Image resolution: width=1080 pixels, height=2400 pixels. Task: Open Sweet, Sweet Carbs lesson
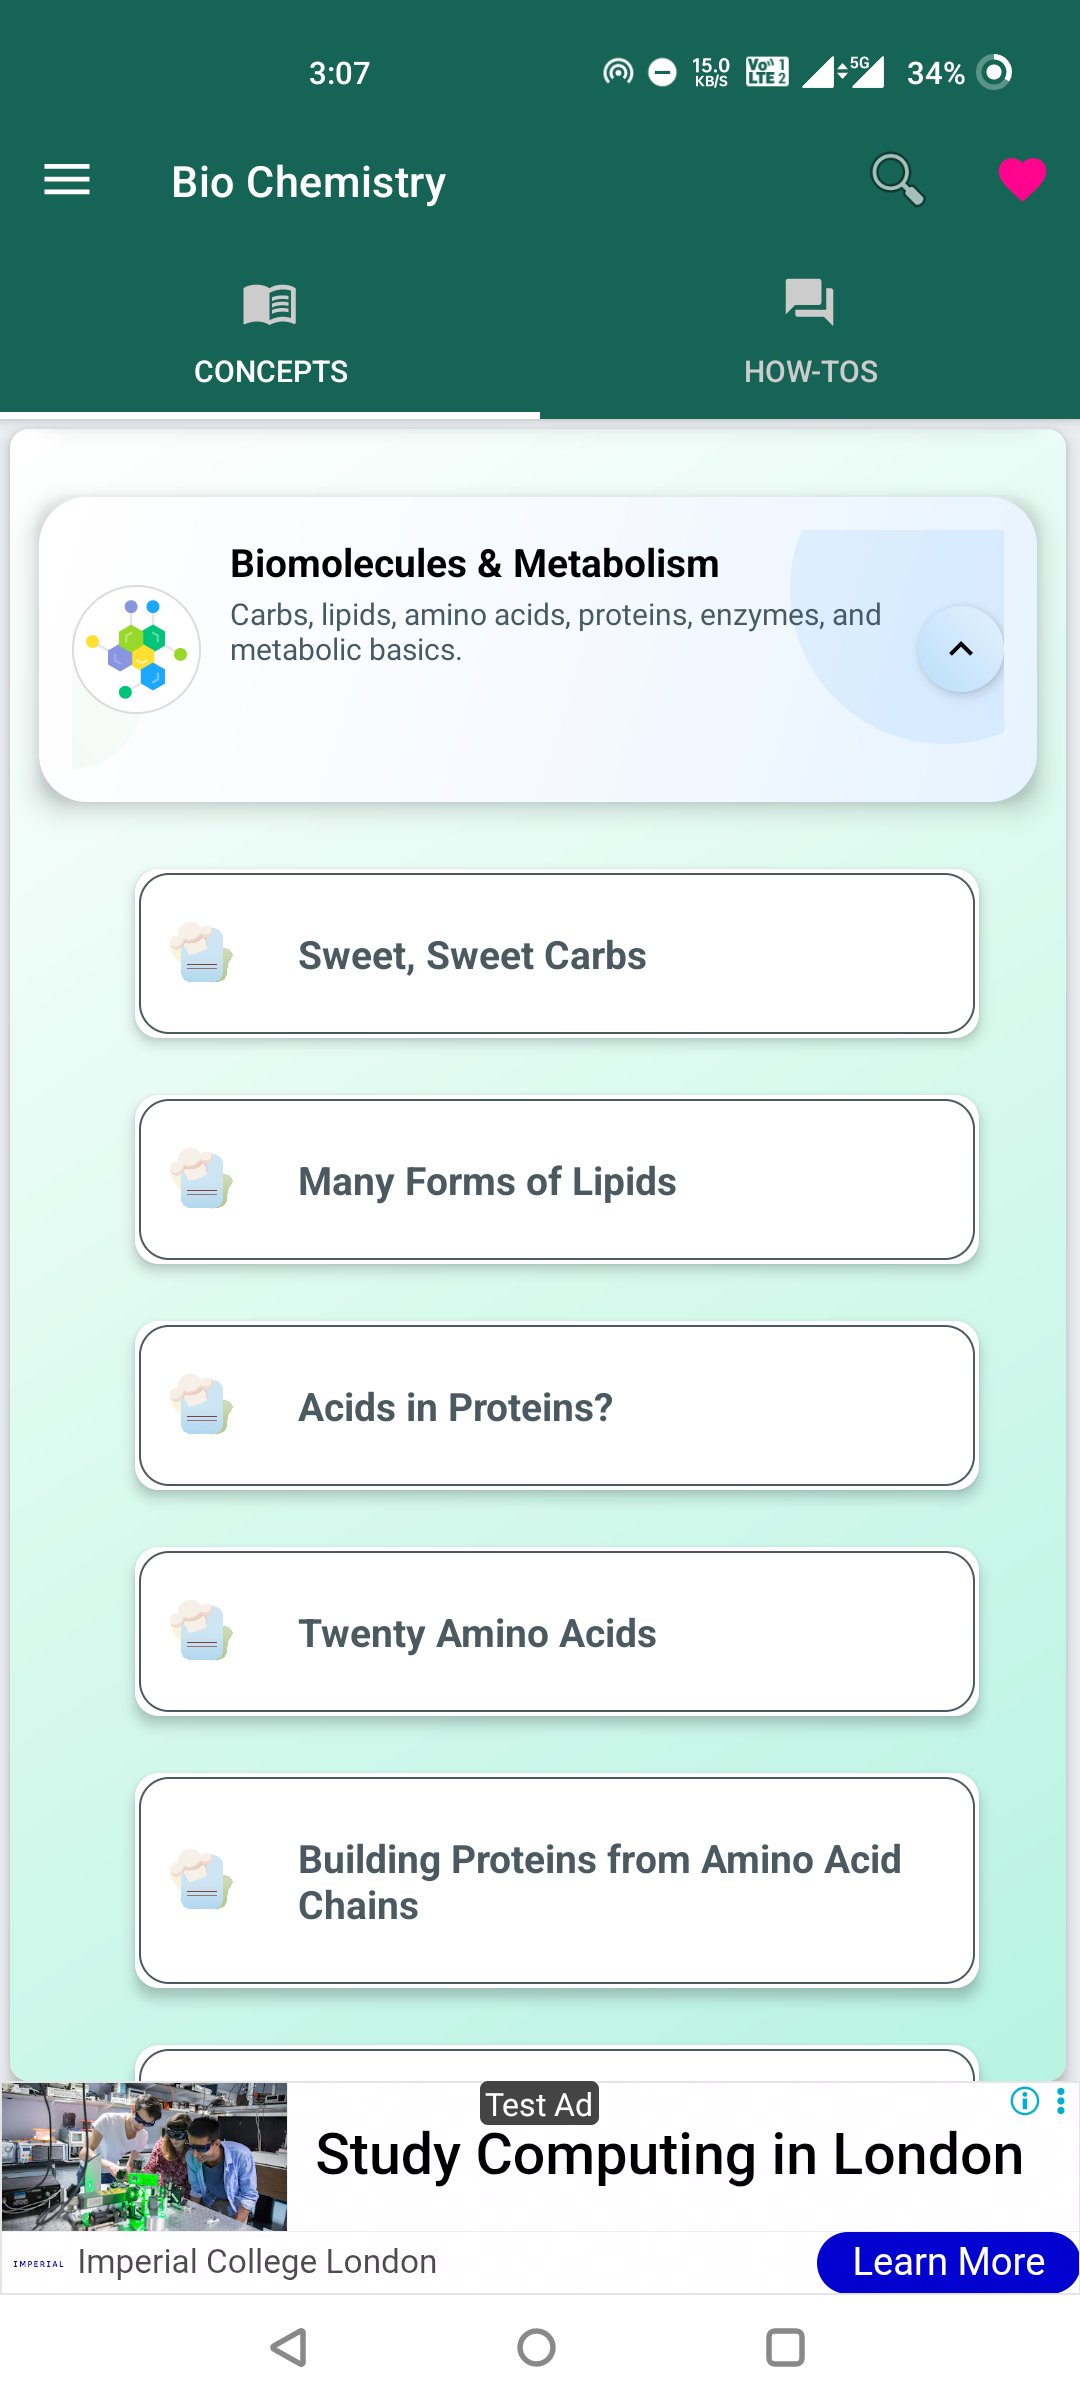[x=557, y=954]
